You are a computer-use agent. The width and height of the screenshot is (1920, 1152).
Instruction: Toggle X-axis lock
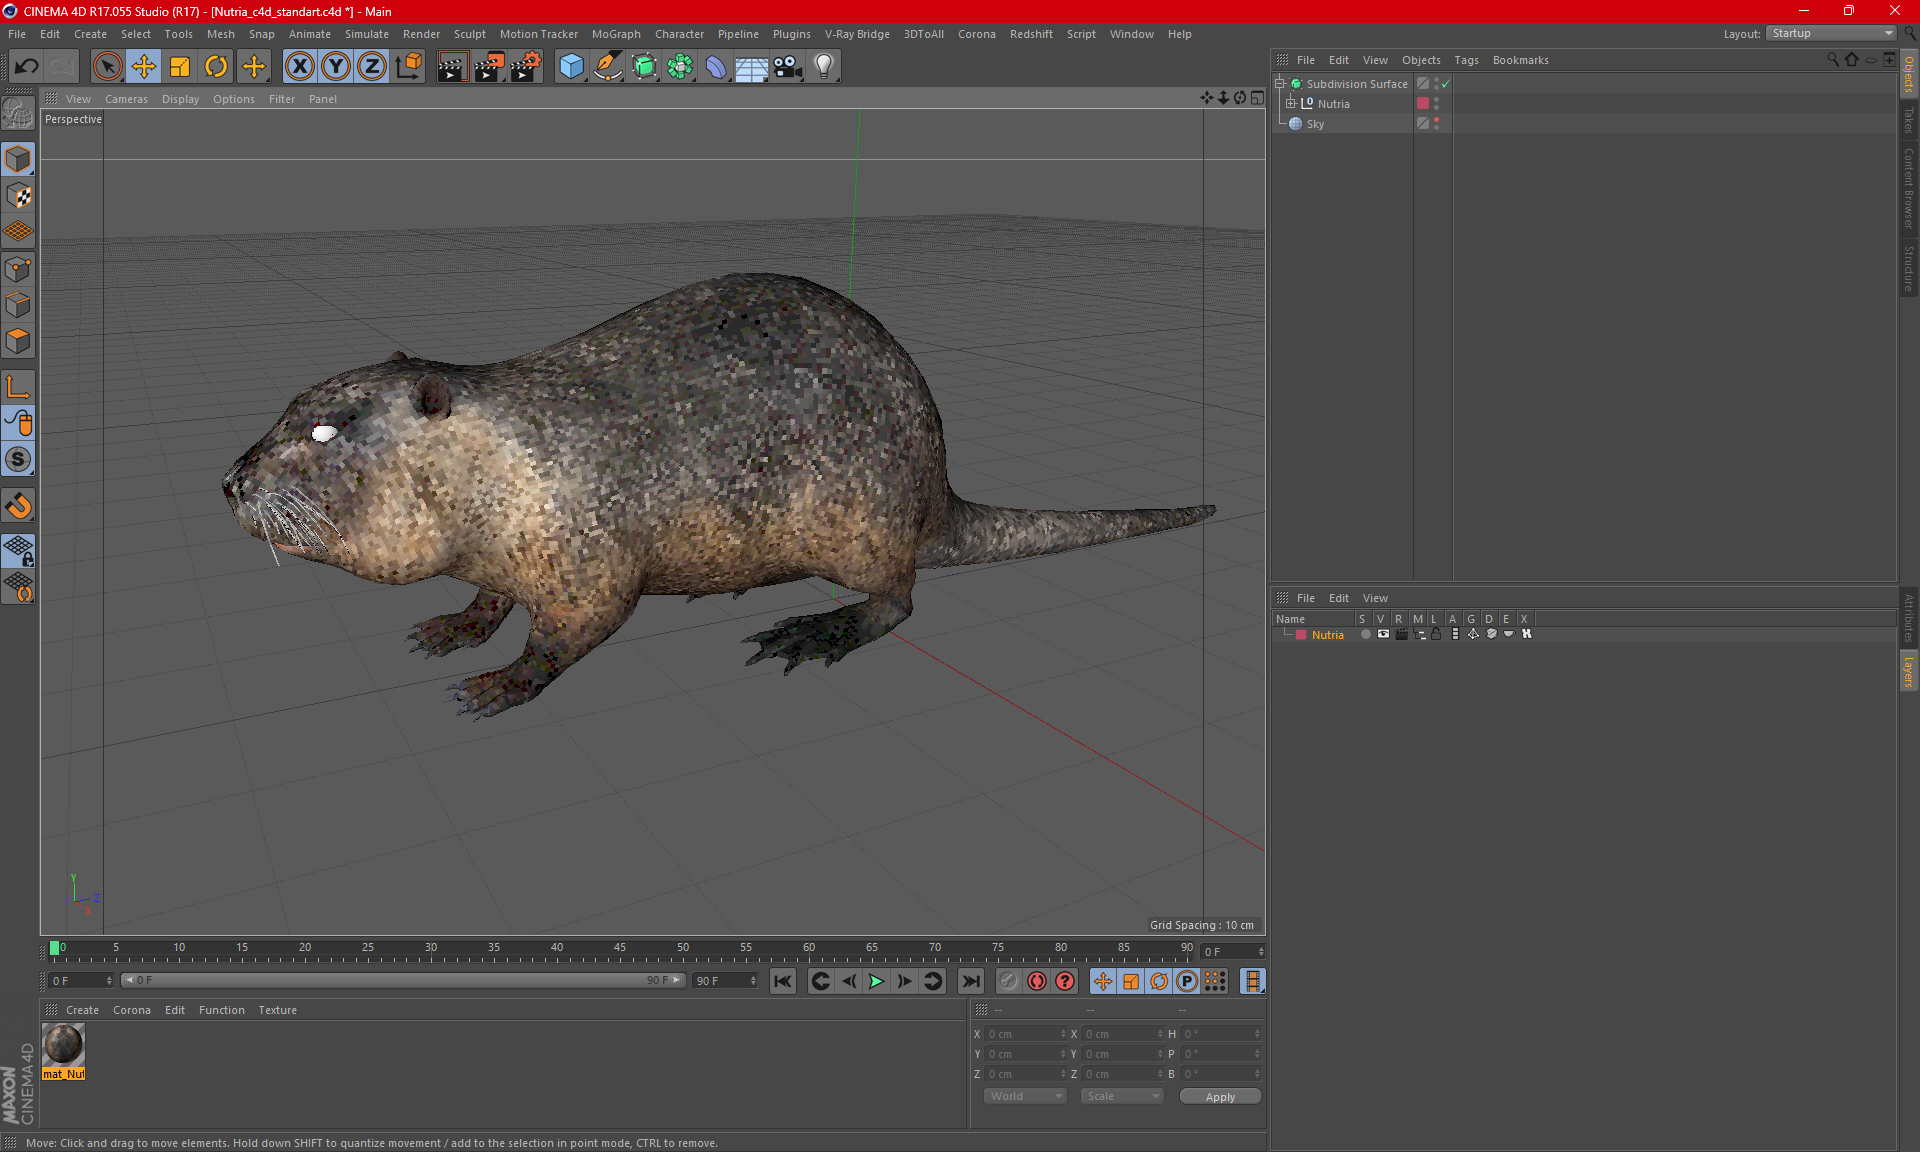click(299, 67)
